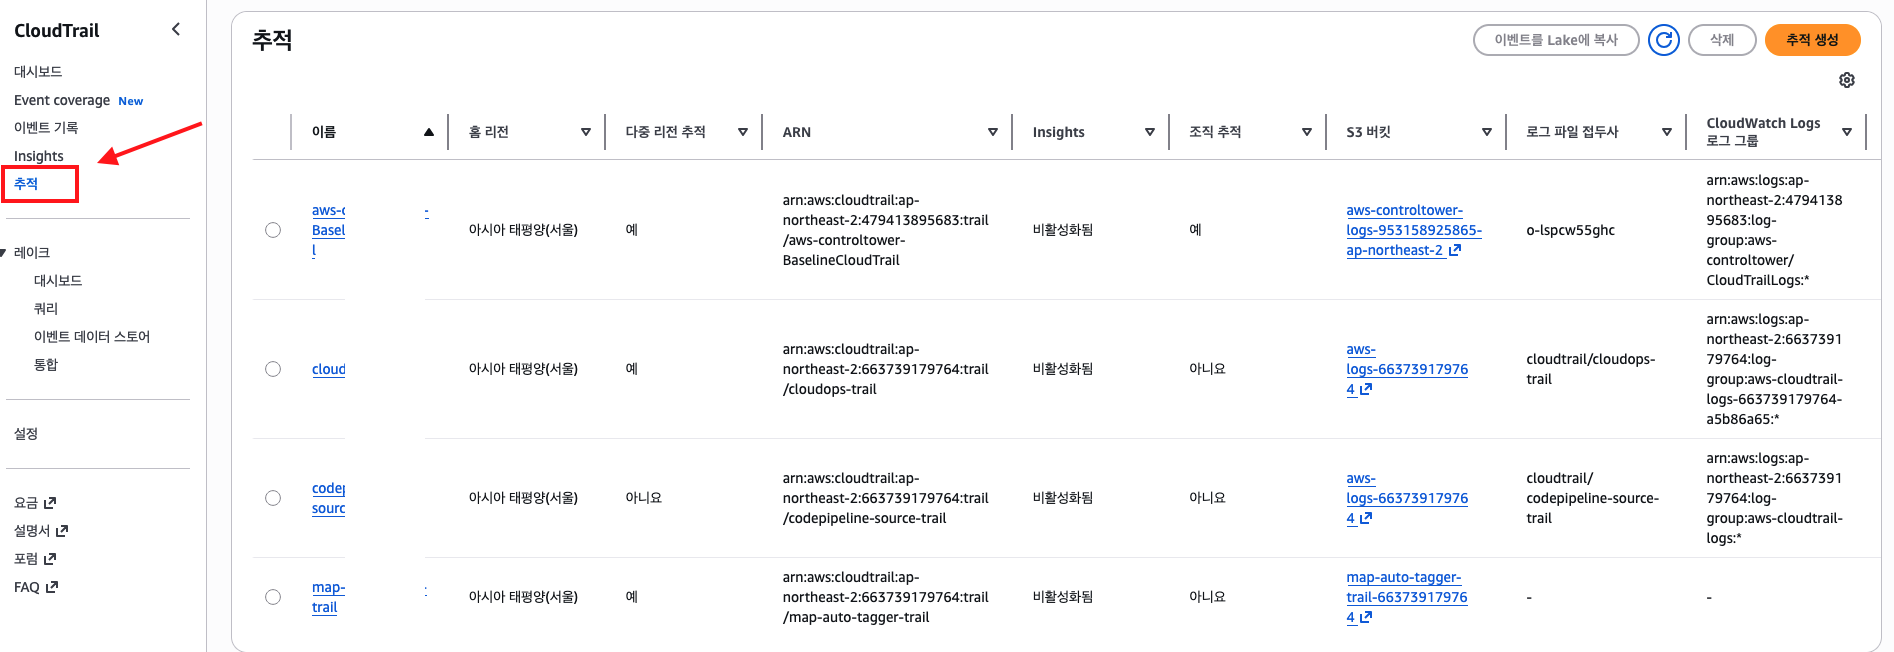The width and height of the screenshot is (1894, 652).
Task: Open 로그 파일 접두사 column dropdown
Action: tap(1667, 132)
